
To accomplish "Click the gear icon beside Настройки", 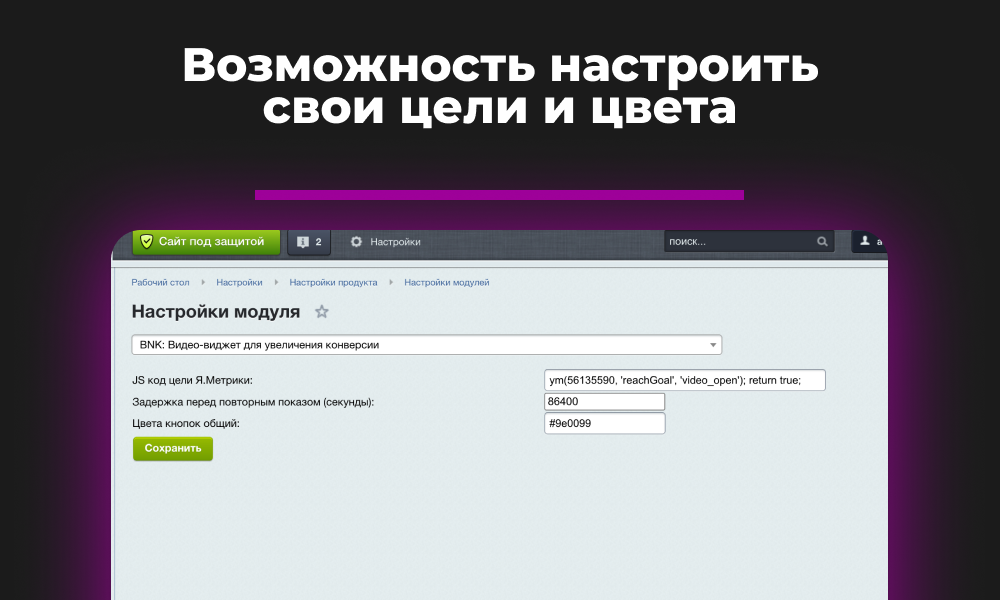I will (356, 242).
